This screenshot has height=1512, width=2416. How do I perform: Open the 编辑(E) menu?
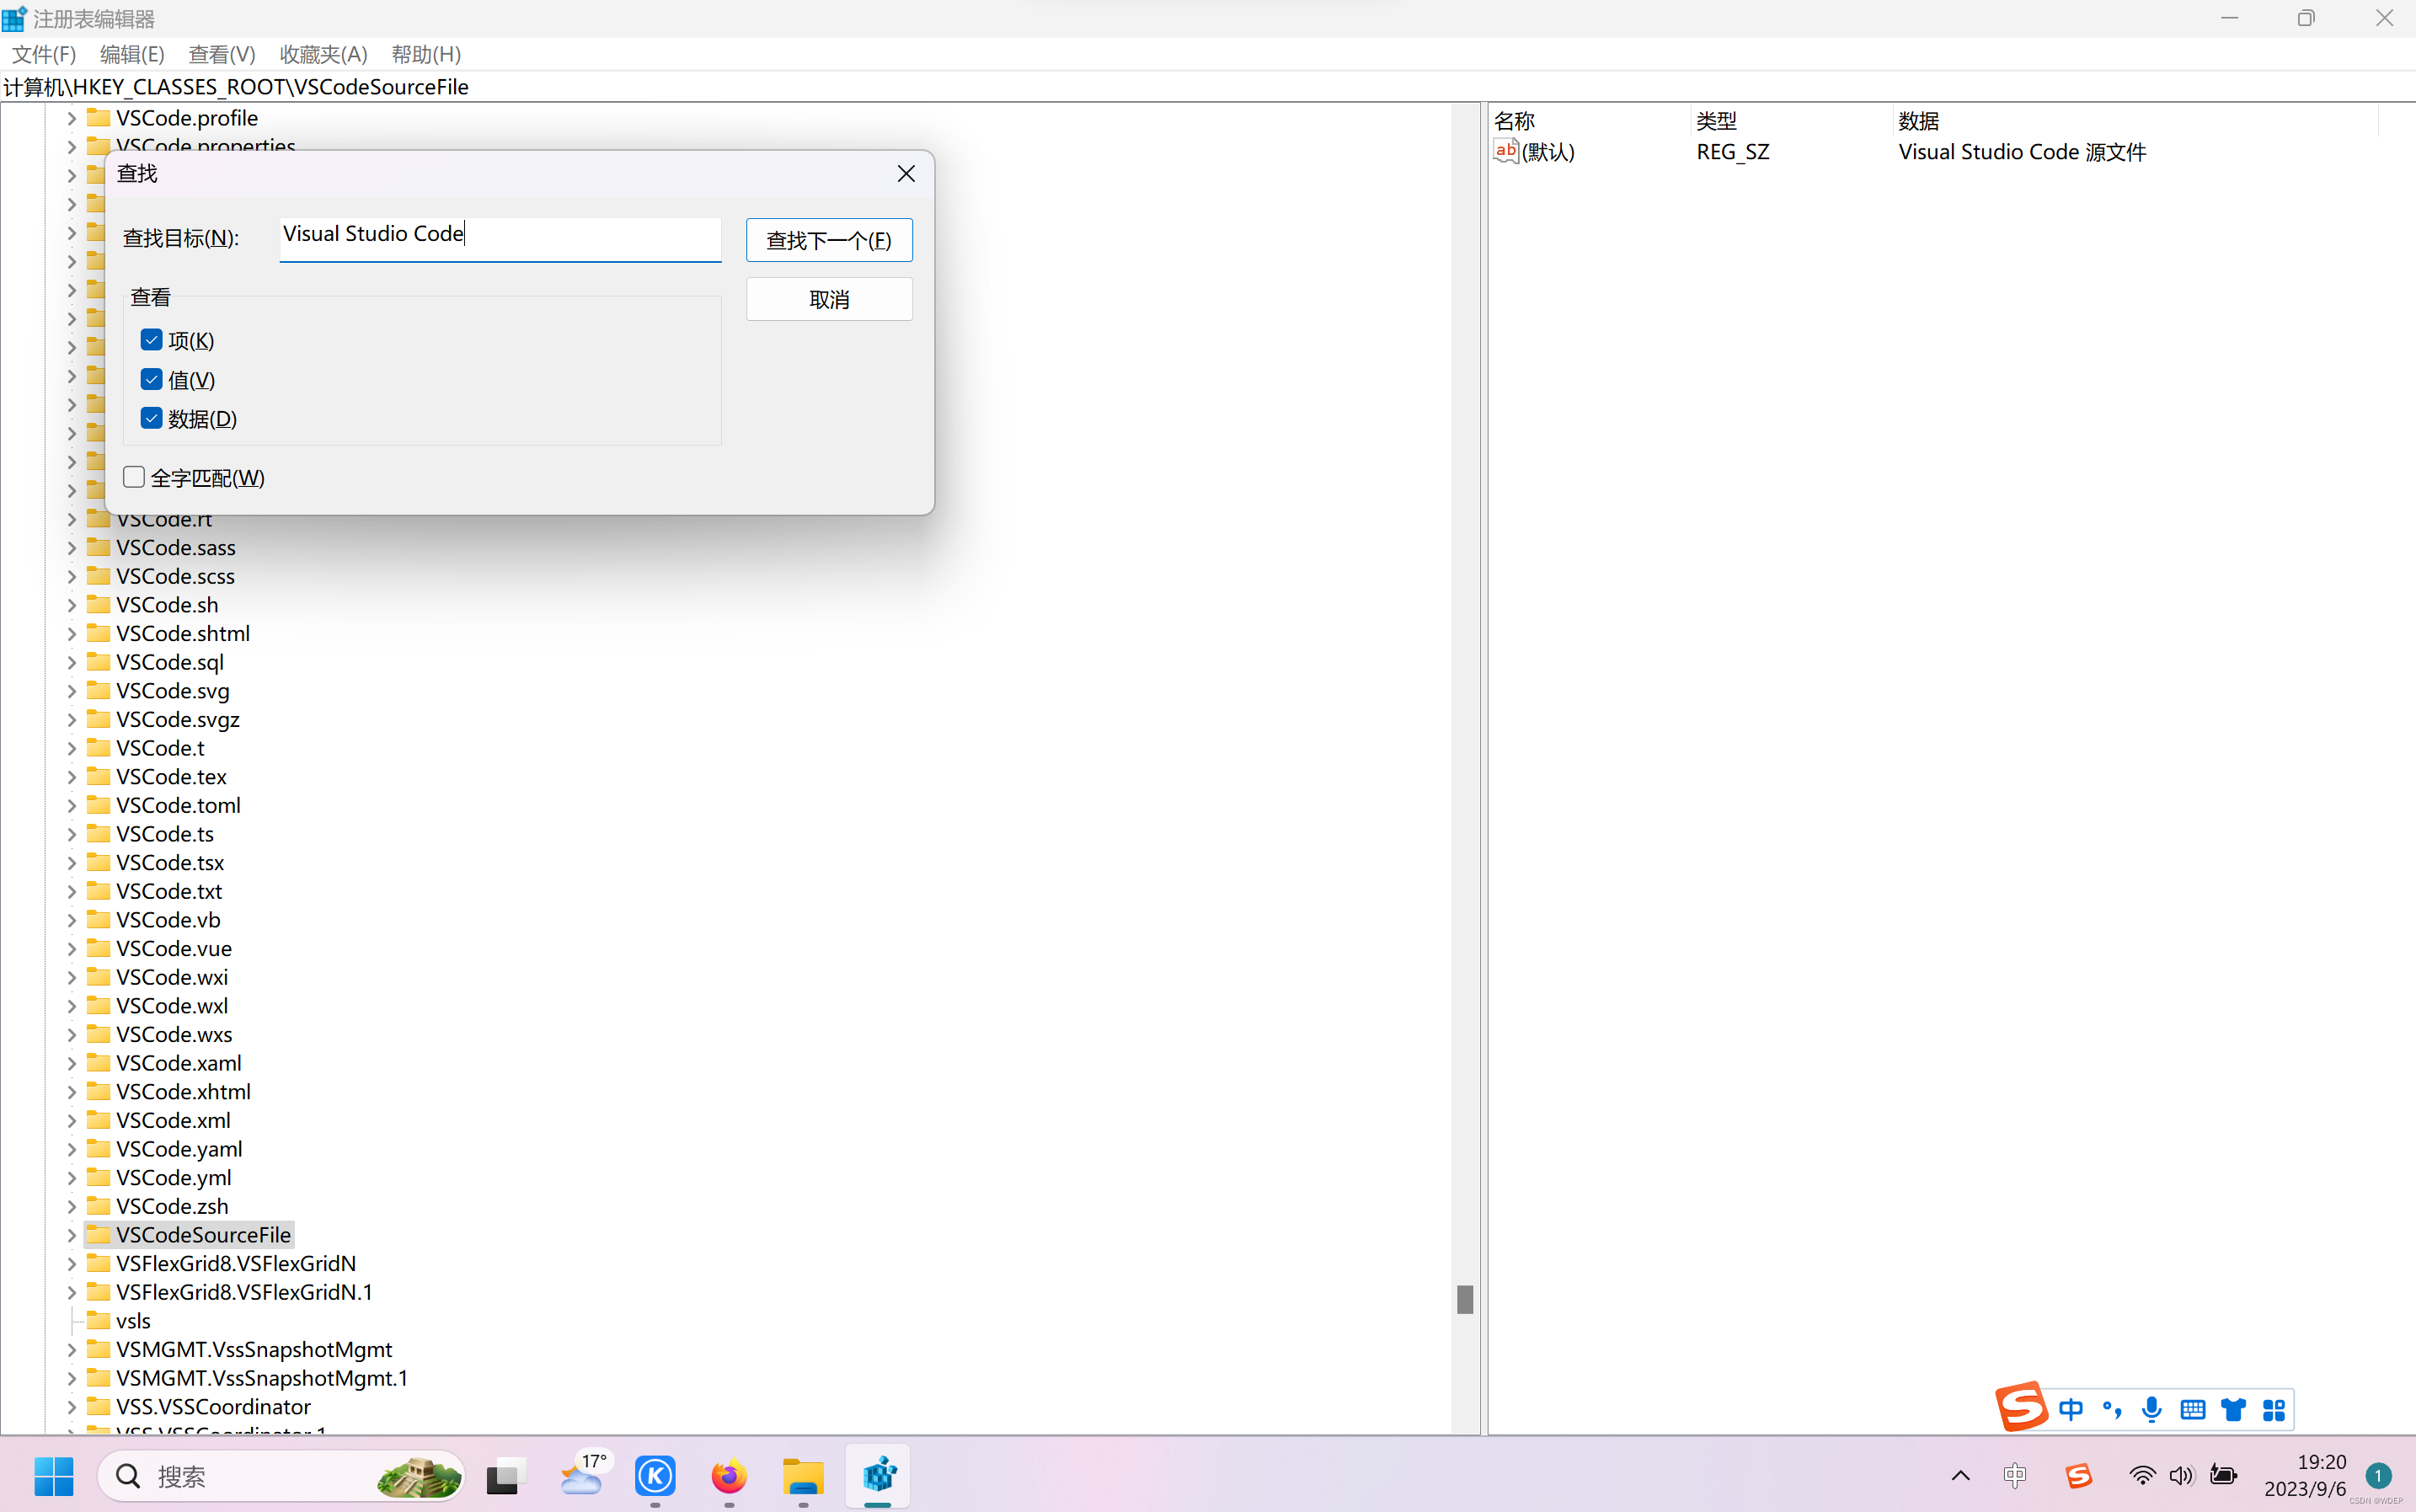tap(132, 54)
